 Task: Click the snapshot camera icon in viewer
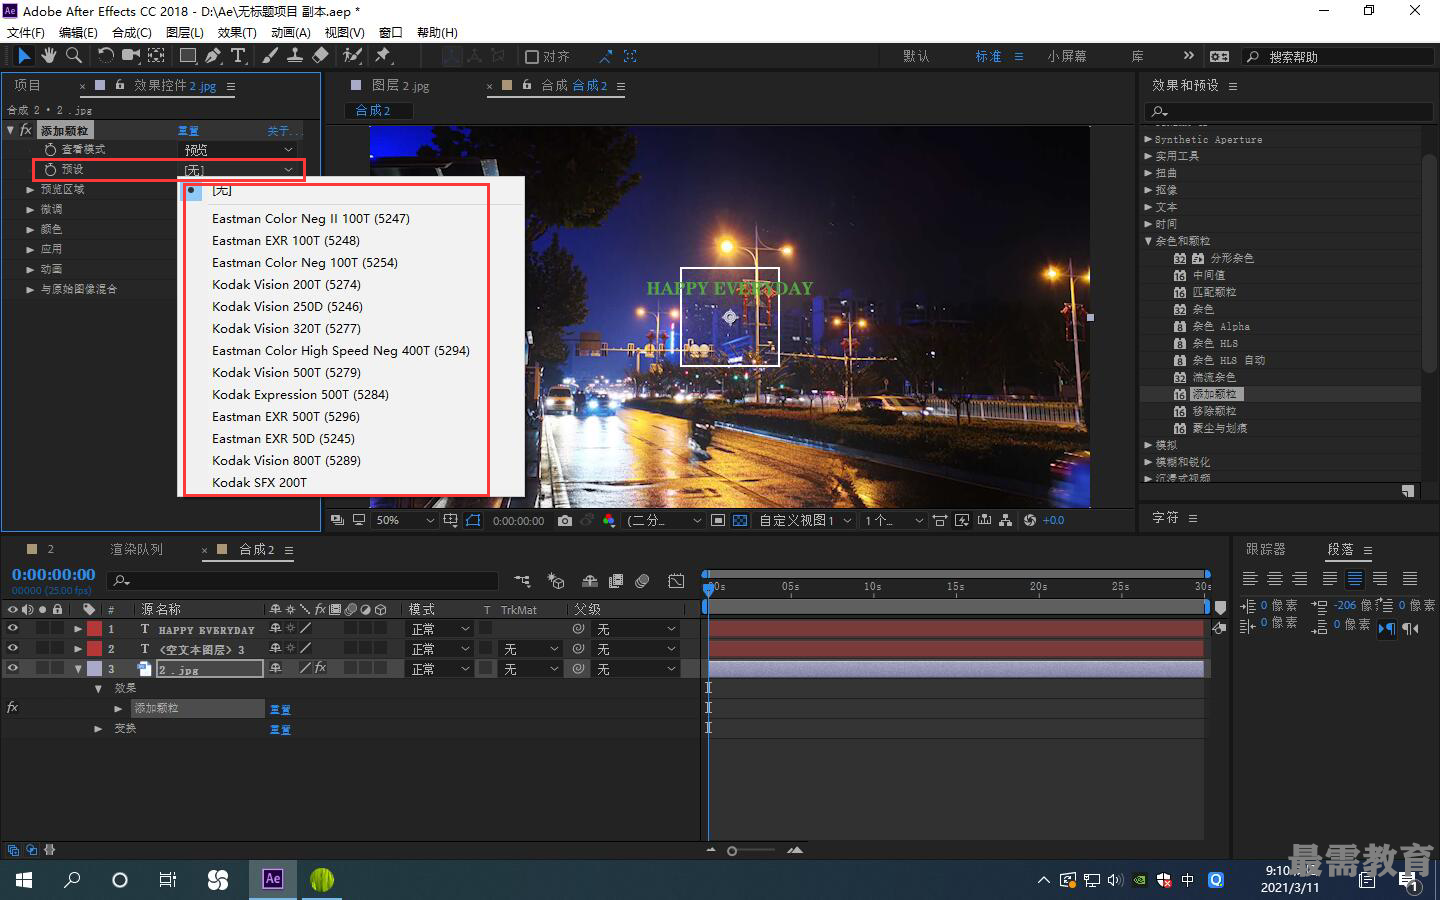[x=565, y=520]
